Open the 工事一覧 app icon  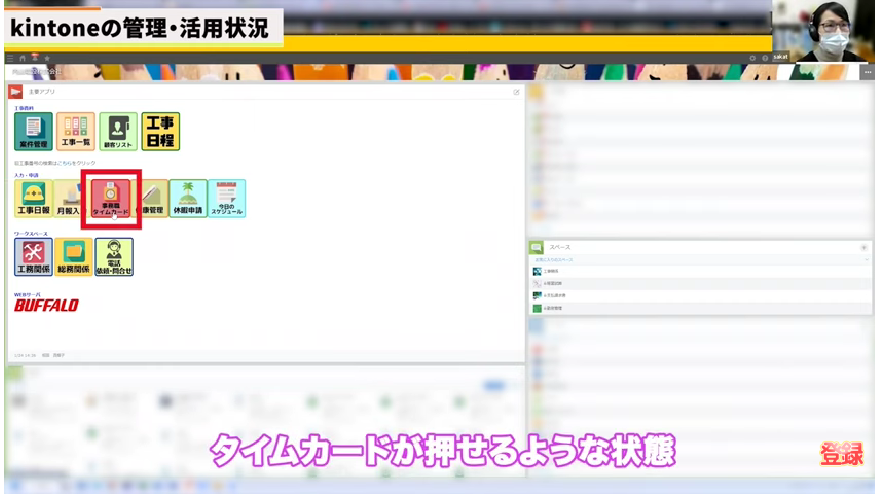pyautogui.click(x=75, y=131)
